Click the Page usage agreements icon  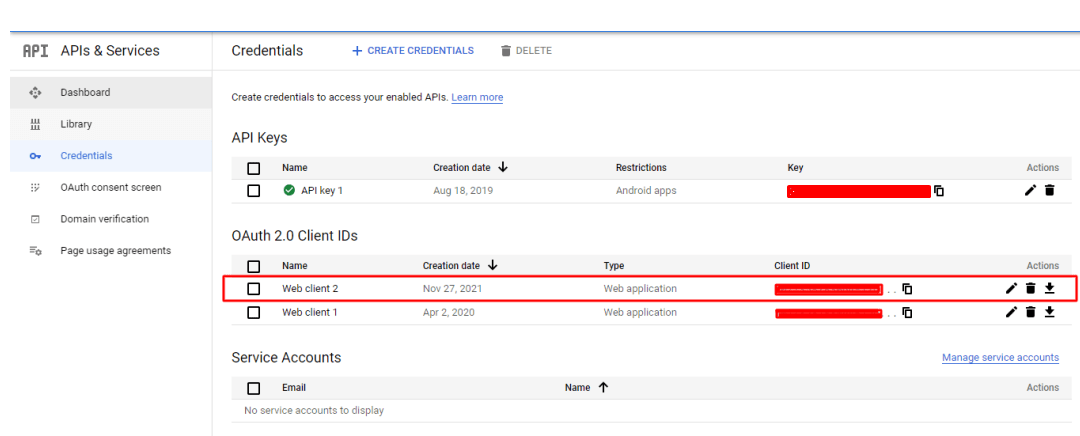click(x=35, y=251)
